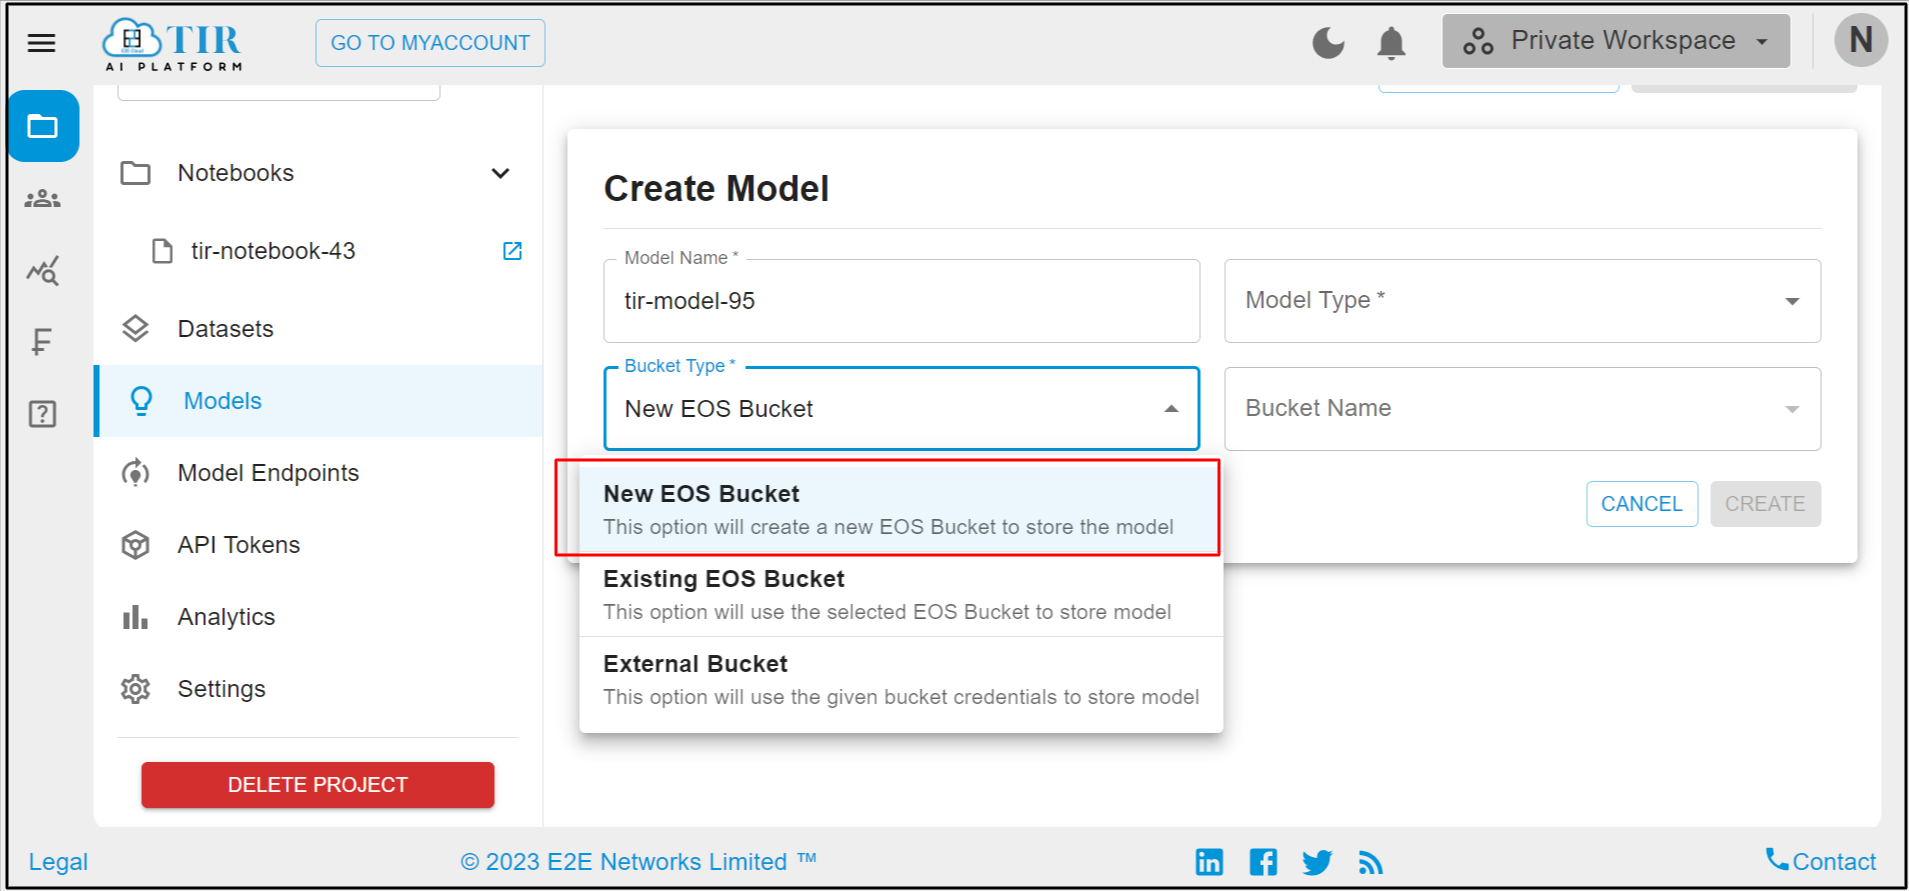The width and height of the screenshot is (1909, 891).
Task: Click the Model Endpoints icon
Action: pos(135,473)
